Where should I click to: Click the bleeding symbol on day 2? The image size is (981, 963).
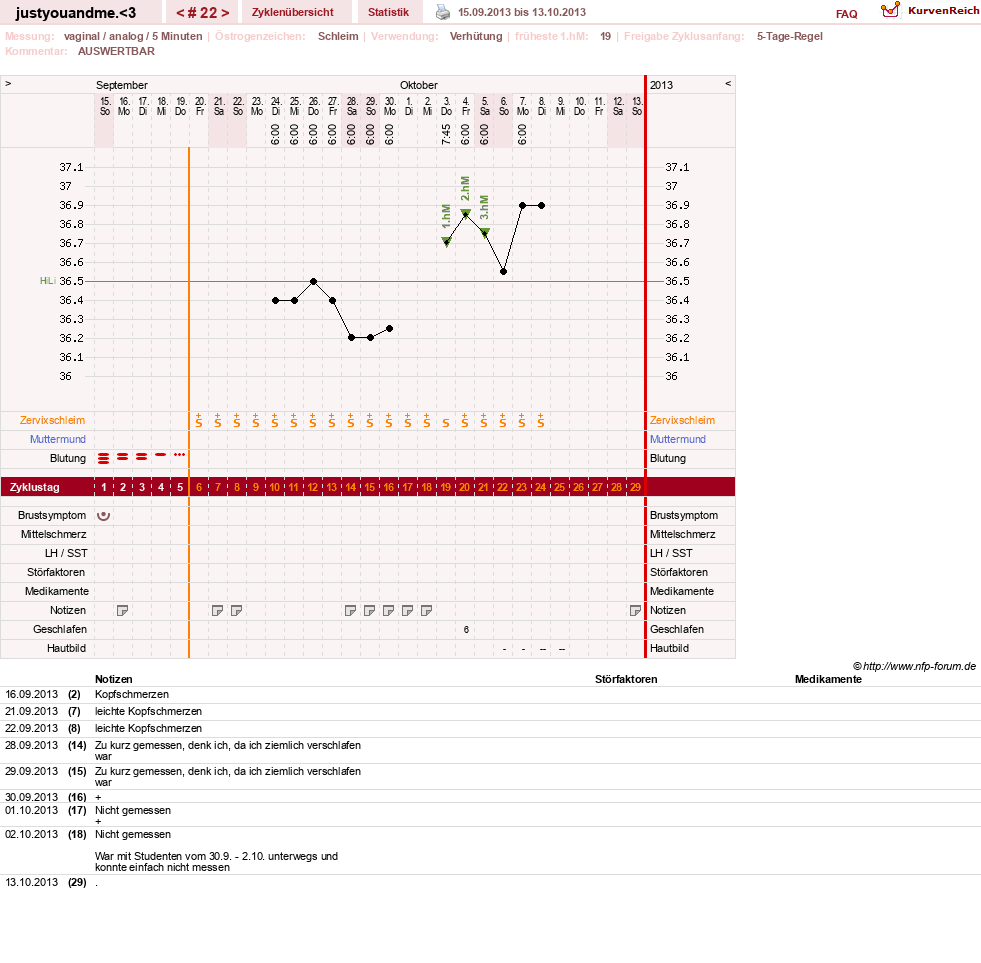123,457
